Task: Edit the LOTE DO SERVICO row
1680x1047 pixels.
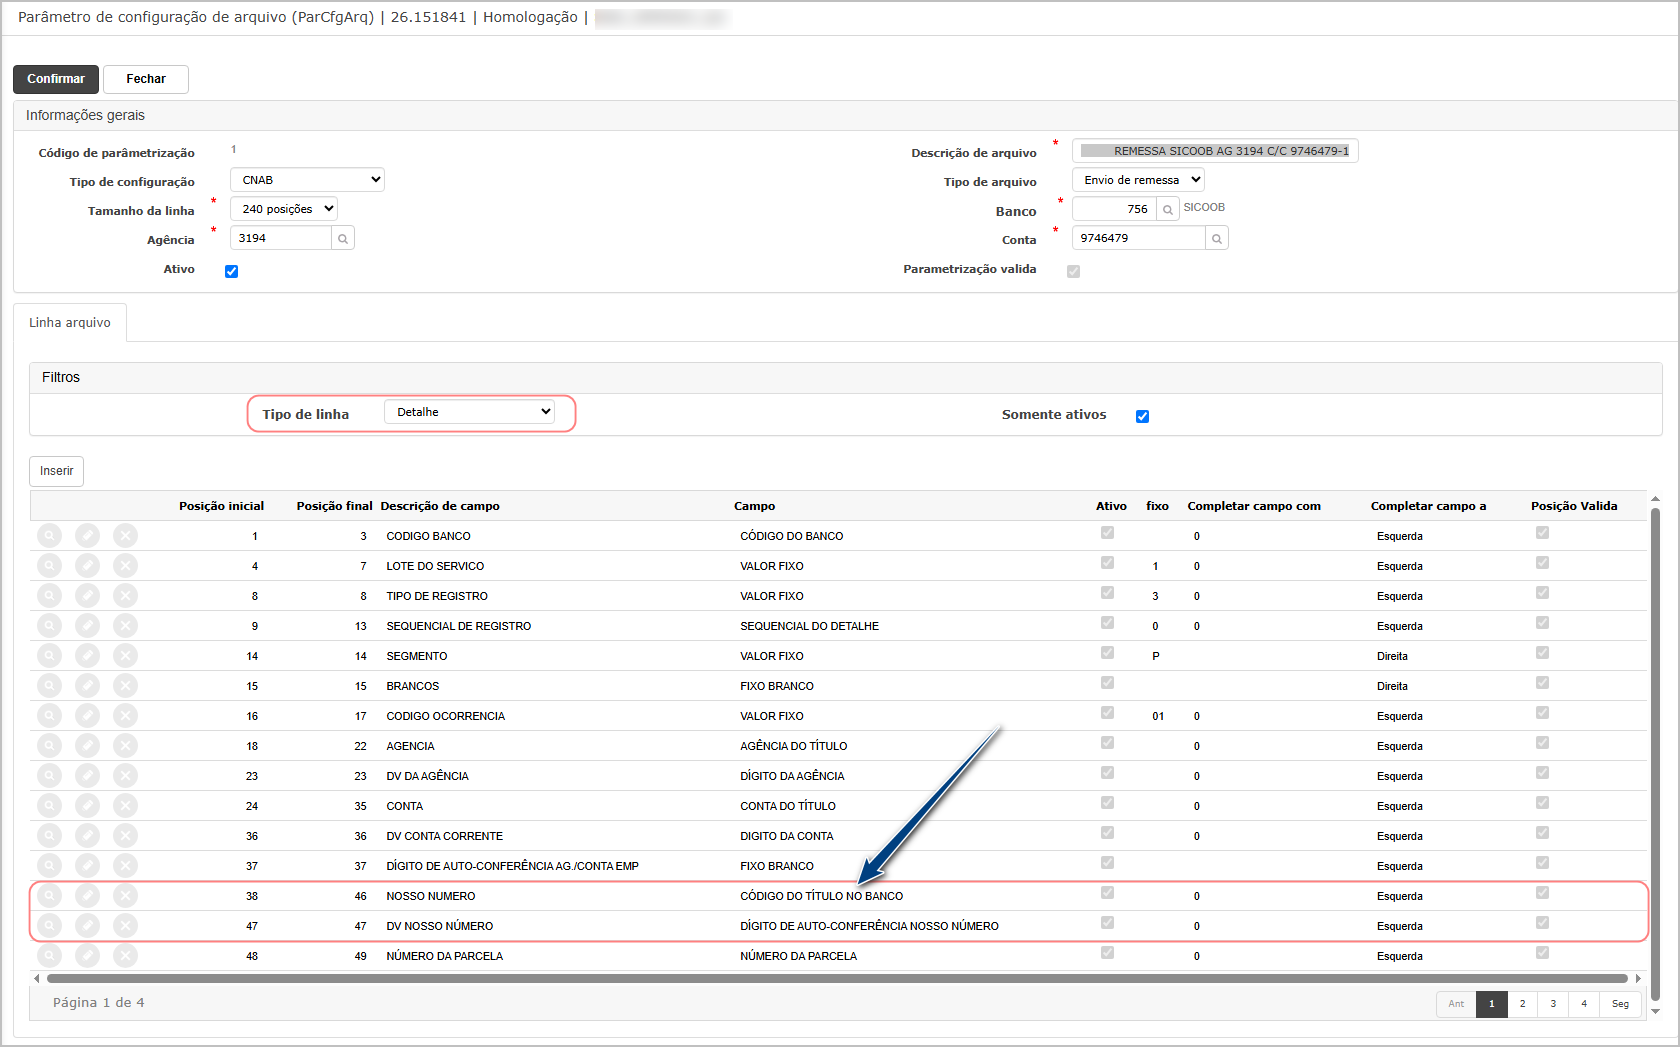Action: pos(88,566)
